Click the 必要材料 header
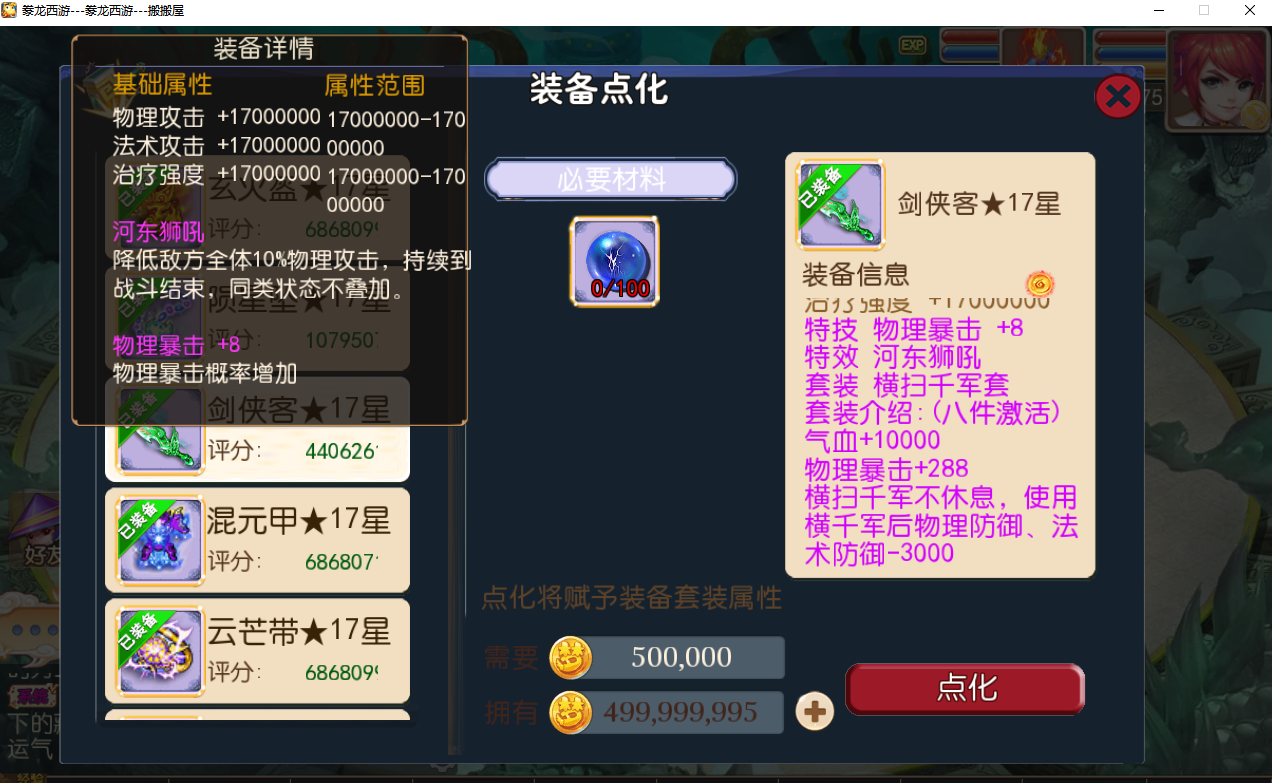Screen dimensions: 1272x783 click(611, 180)
